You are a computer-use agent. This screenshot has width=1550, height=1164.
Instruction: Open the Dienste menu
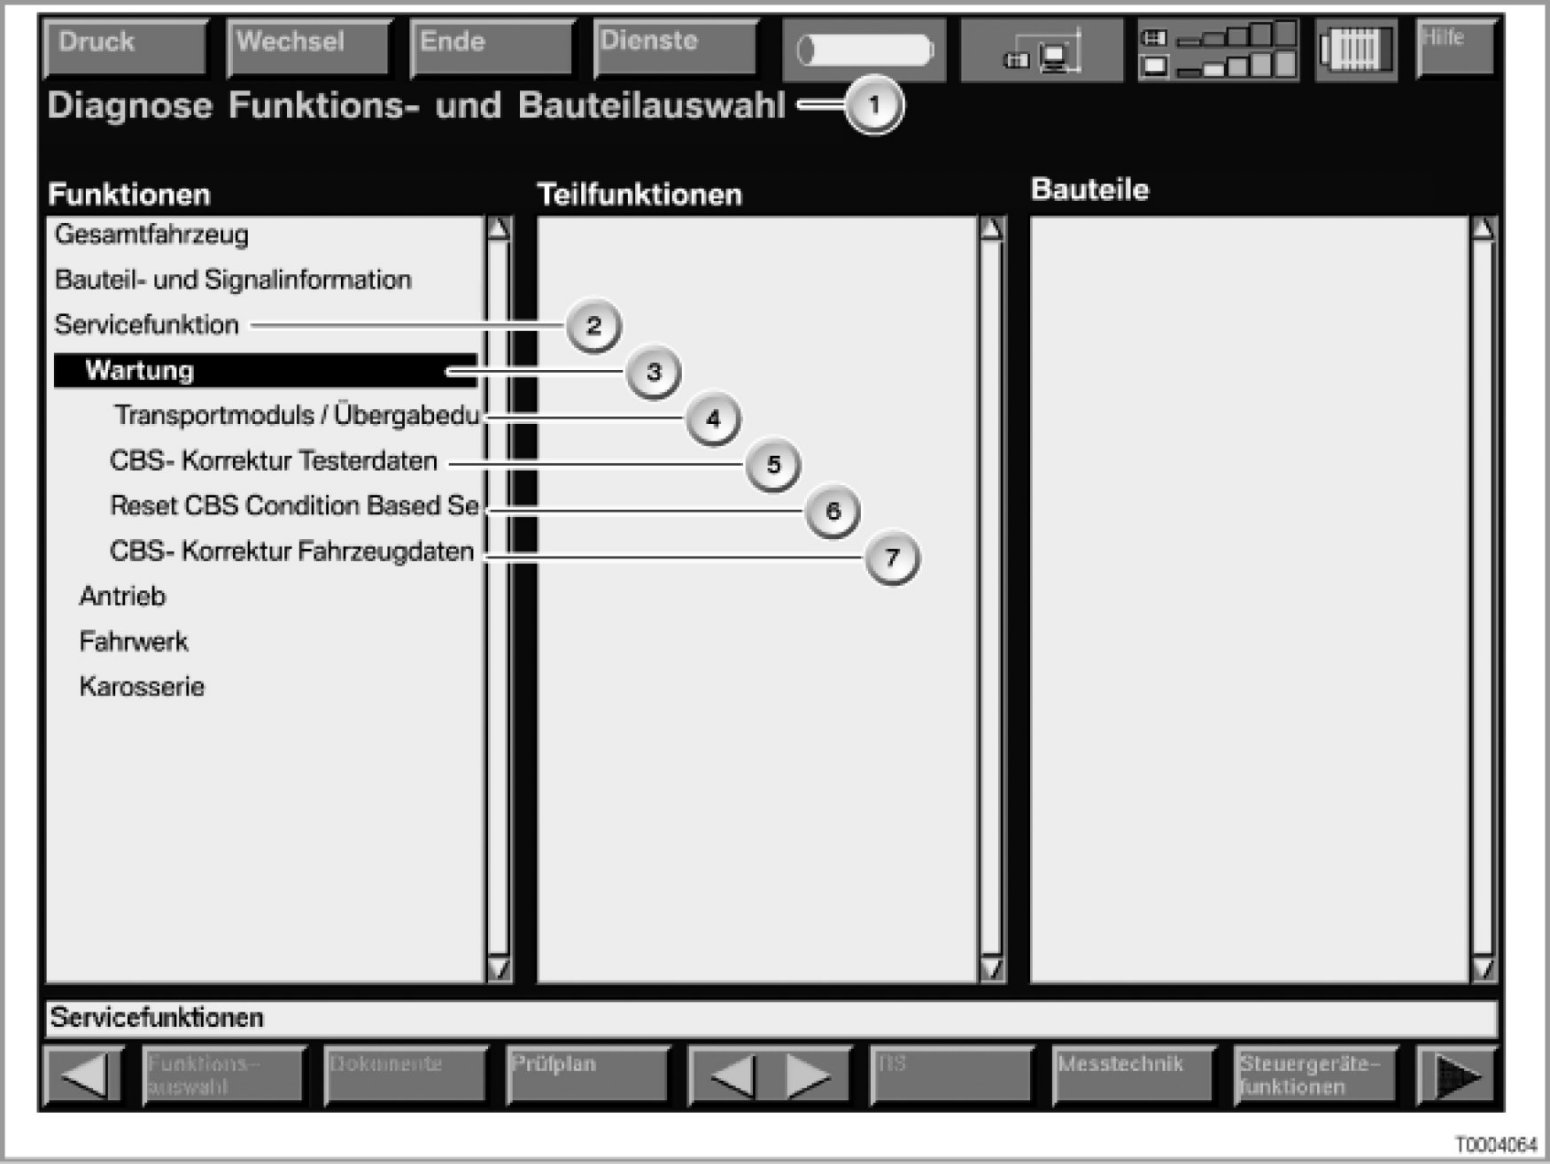(x=675, y=47)
